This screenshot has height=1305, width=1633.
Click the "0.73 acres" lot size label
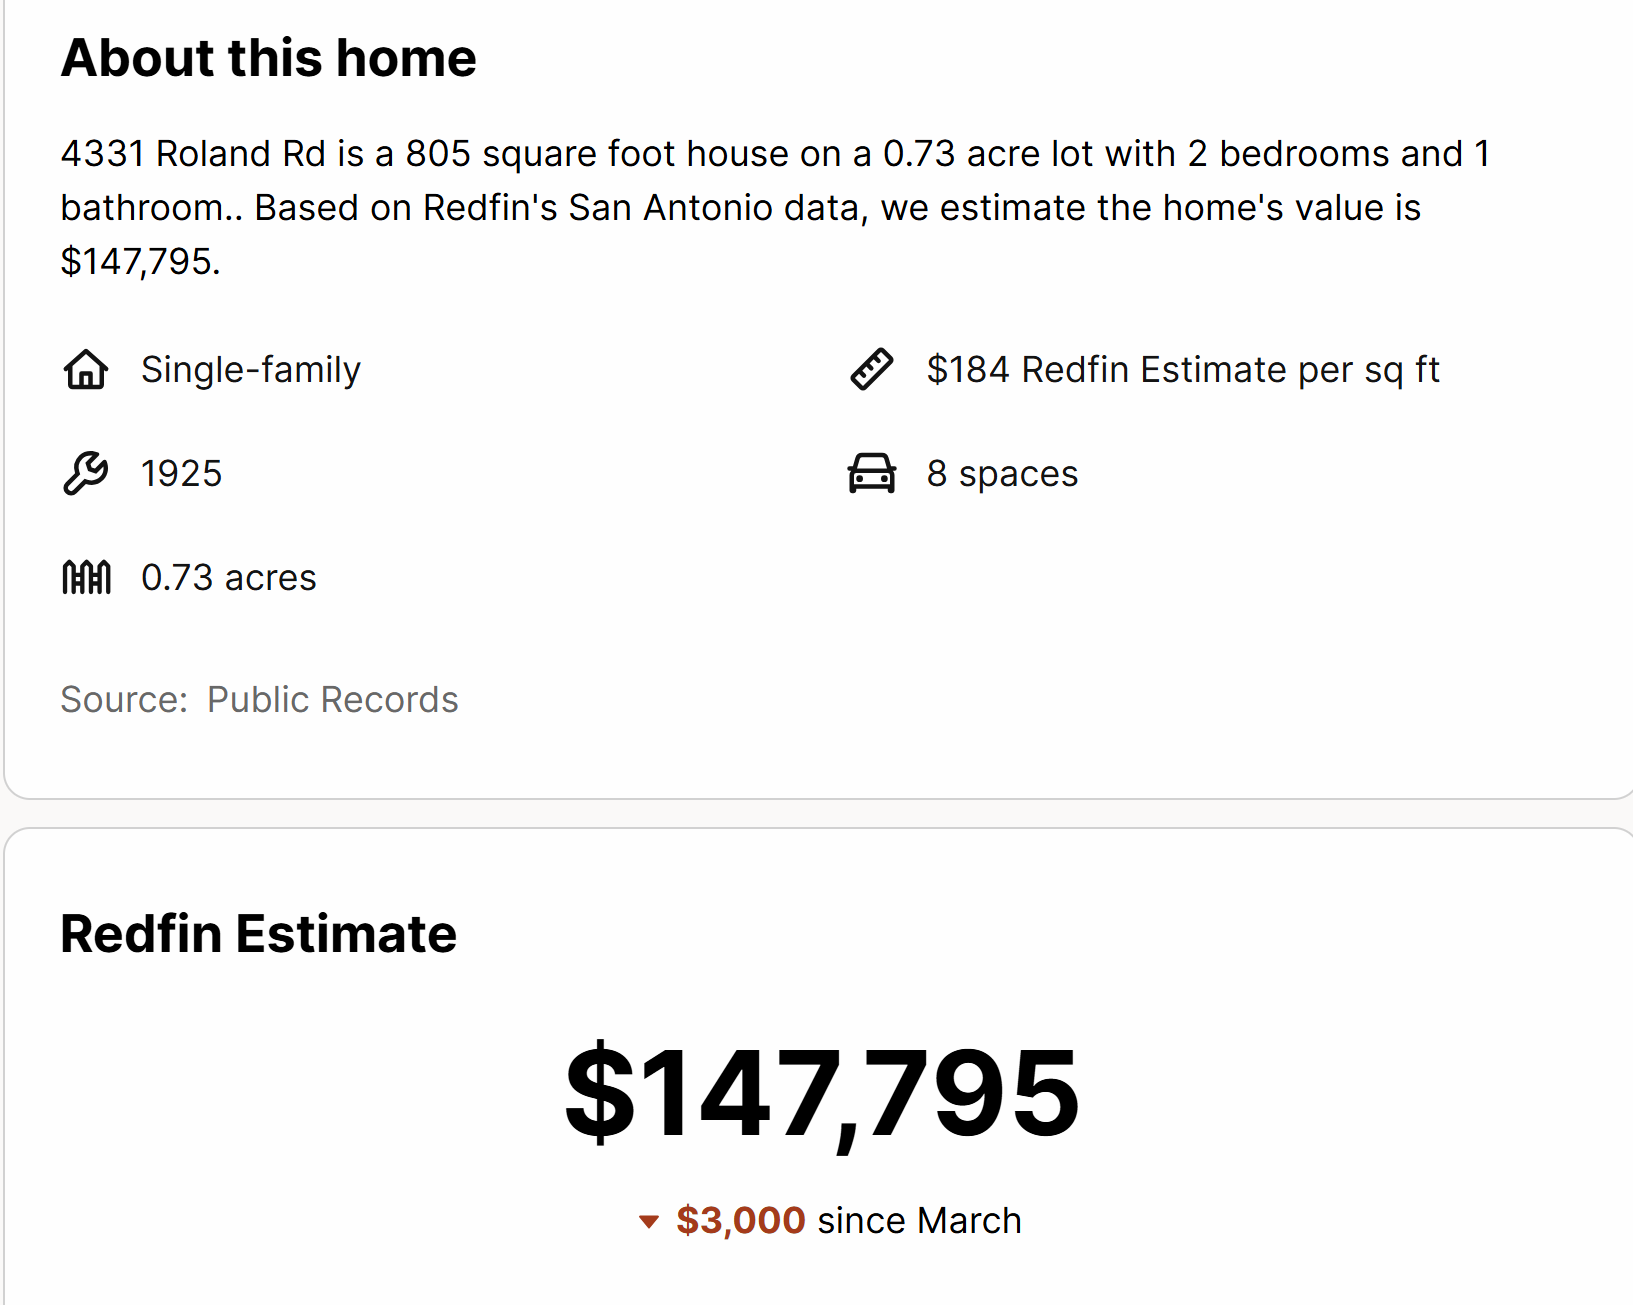click(x=228, y=578)
